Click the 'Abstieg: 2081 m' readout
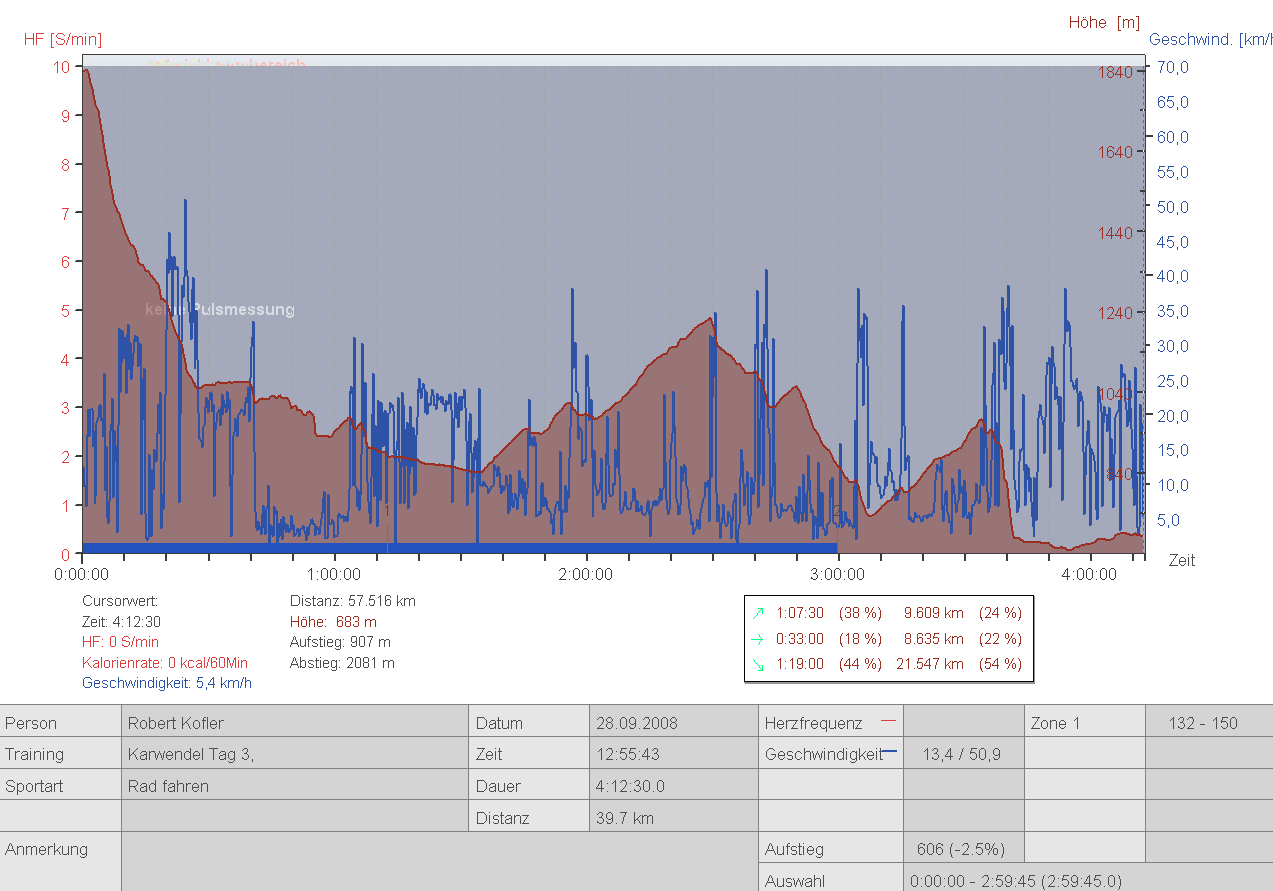This screenshot has height=891, width=1273. pyautogui.click(x=342, y=663)
